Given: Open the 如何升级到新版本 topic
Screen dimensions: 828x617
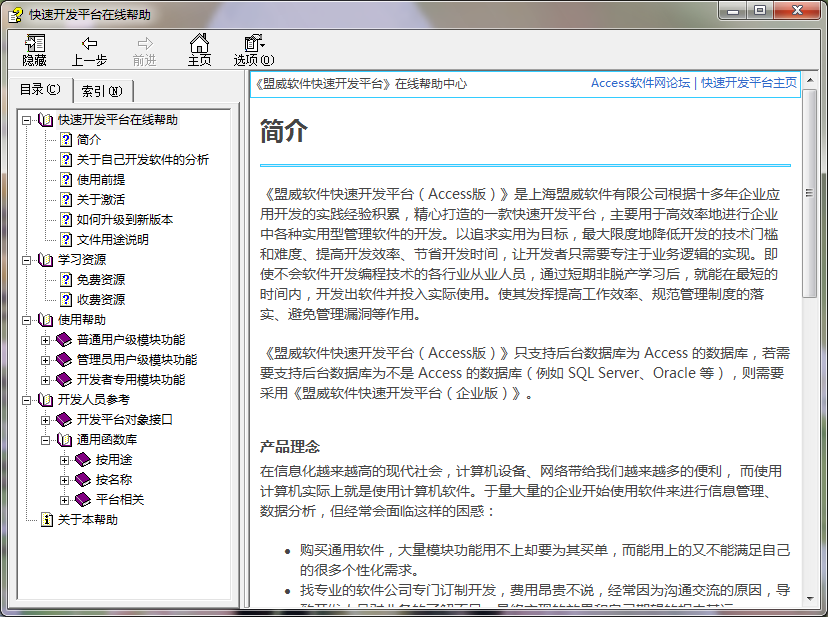Looking at the screenshot, I should tap(125, 220).
